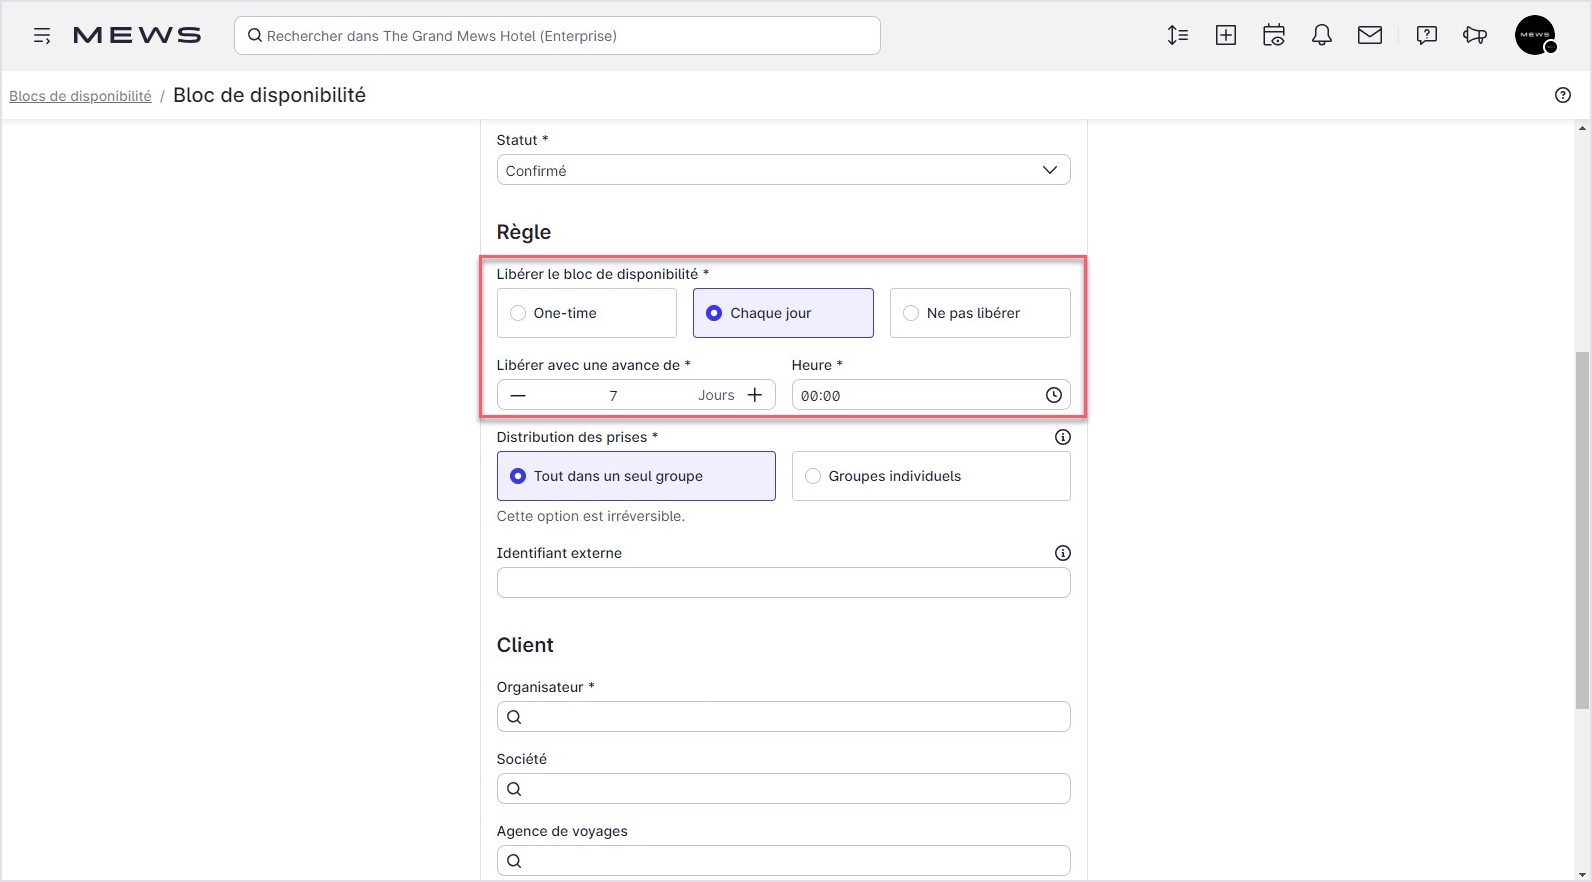Show info for Distribution des prises
Image resolution: width=1592 pixels, height=882 pixels.
1062,437
